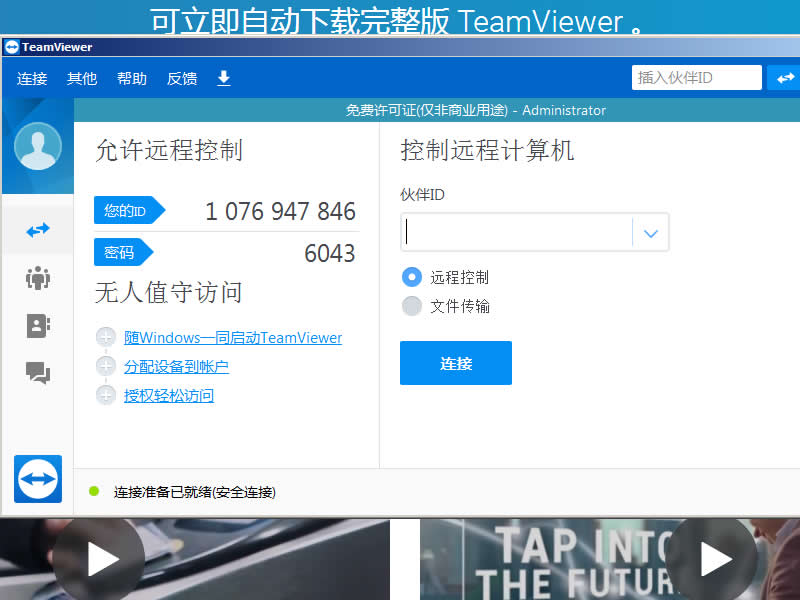Select the 文件传输 radio button

tap(411, 306)
